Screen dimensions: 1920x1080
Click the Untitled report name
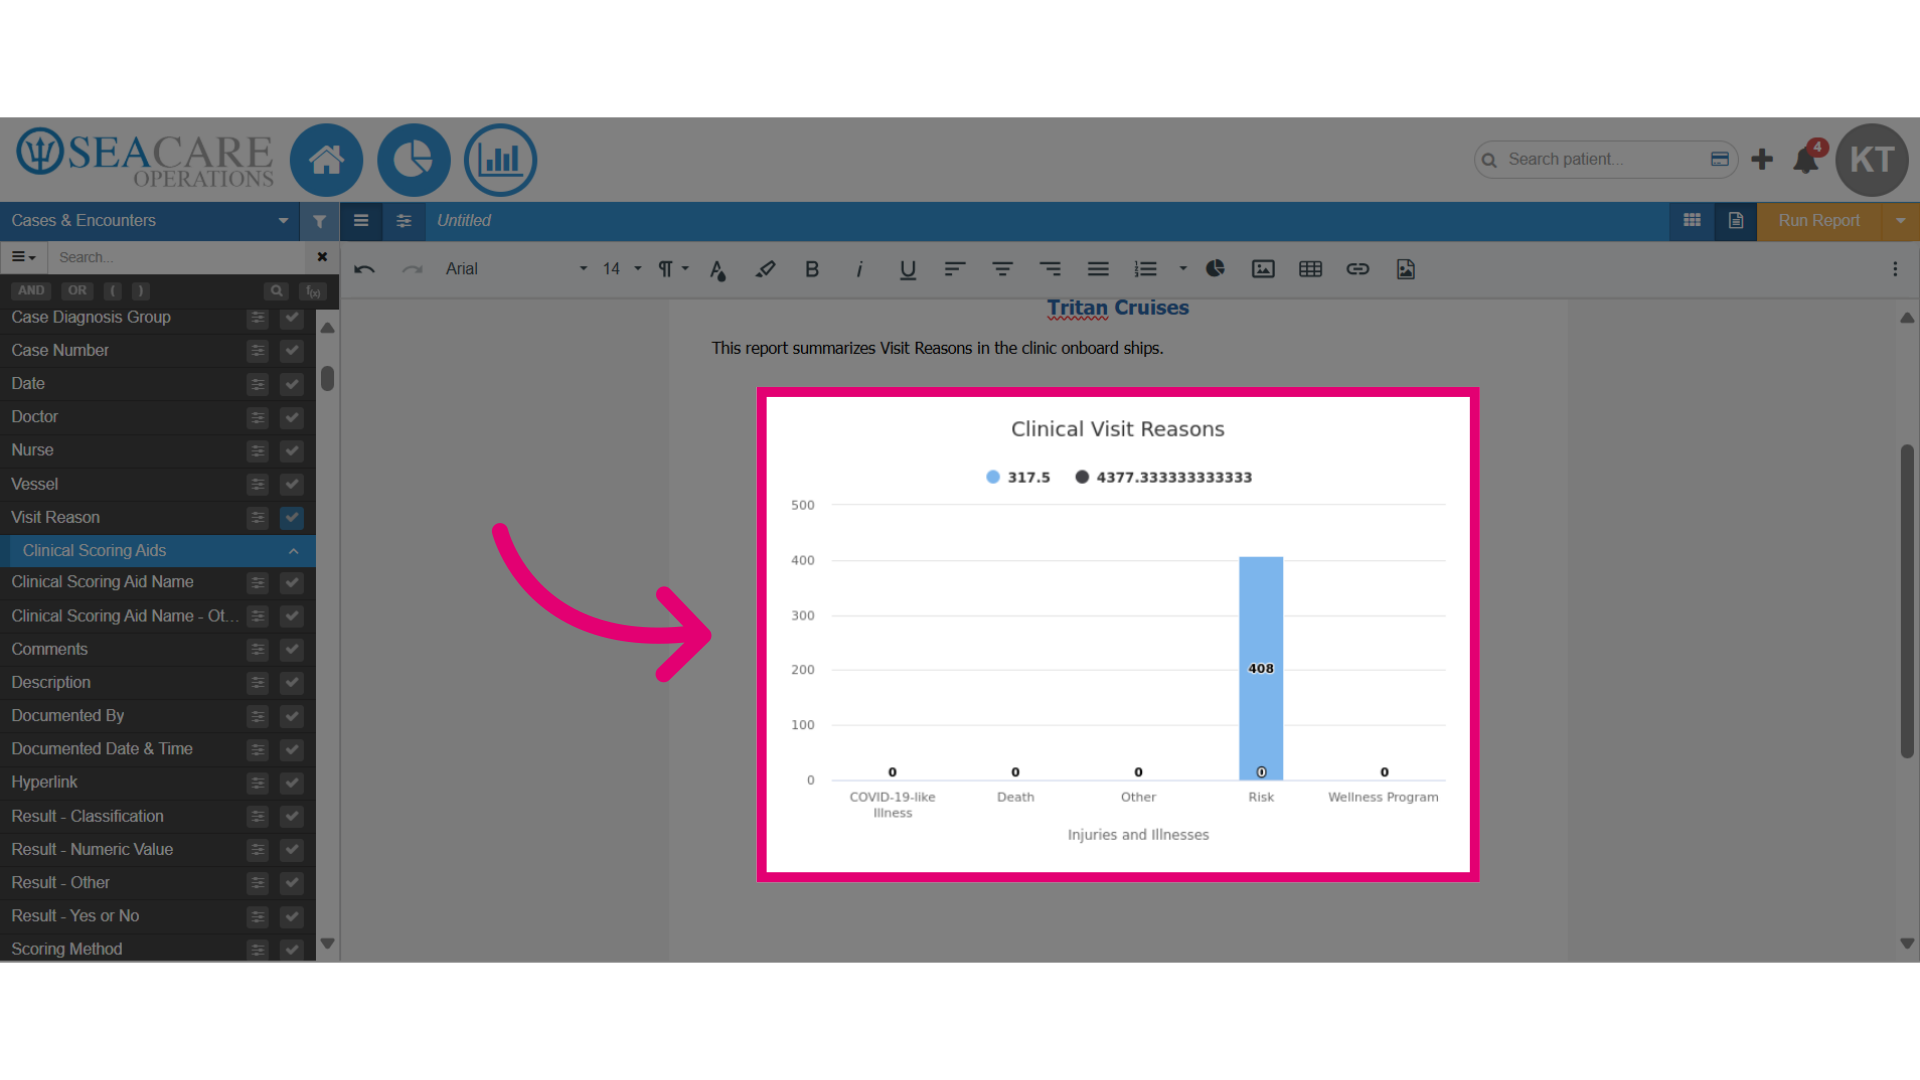(x=464, y=221)
